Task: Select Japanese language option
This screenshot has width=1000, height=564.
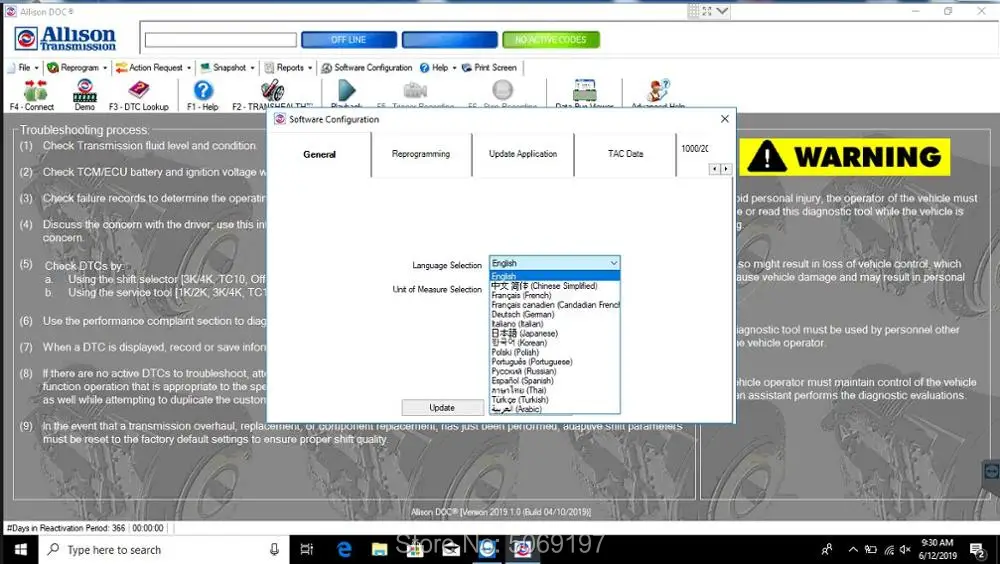Action: [x=554, y=333]
